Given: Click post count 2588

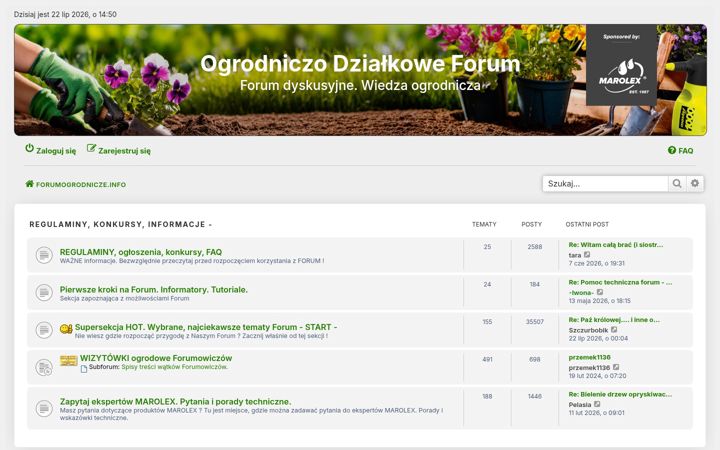Looking at the screenshot, I should 534,247.
